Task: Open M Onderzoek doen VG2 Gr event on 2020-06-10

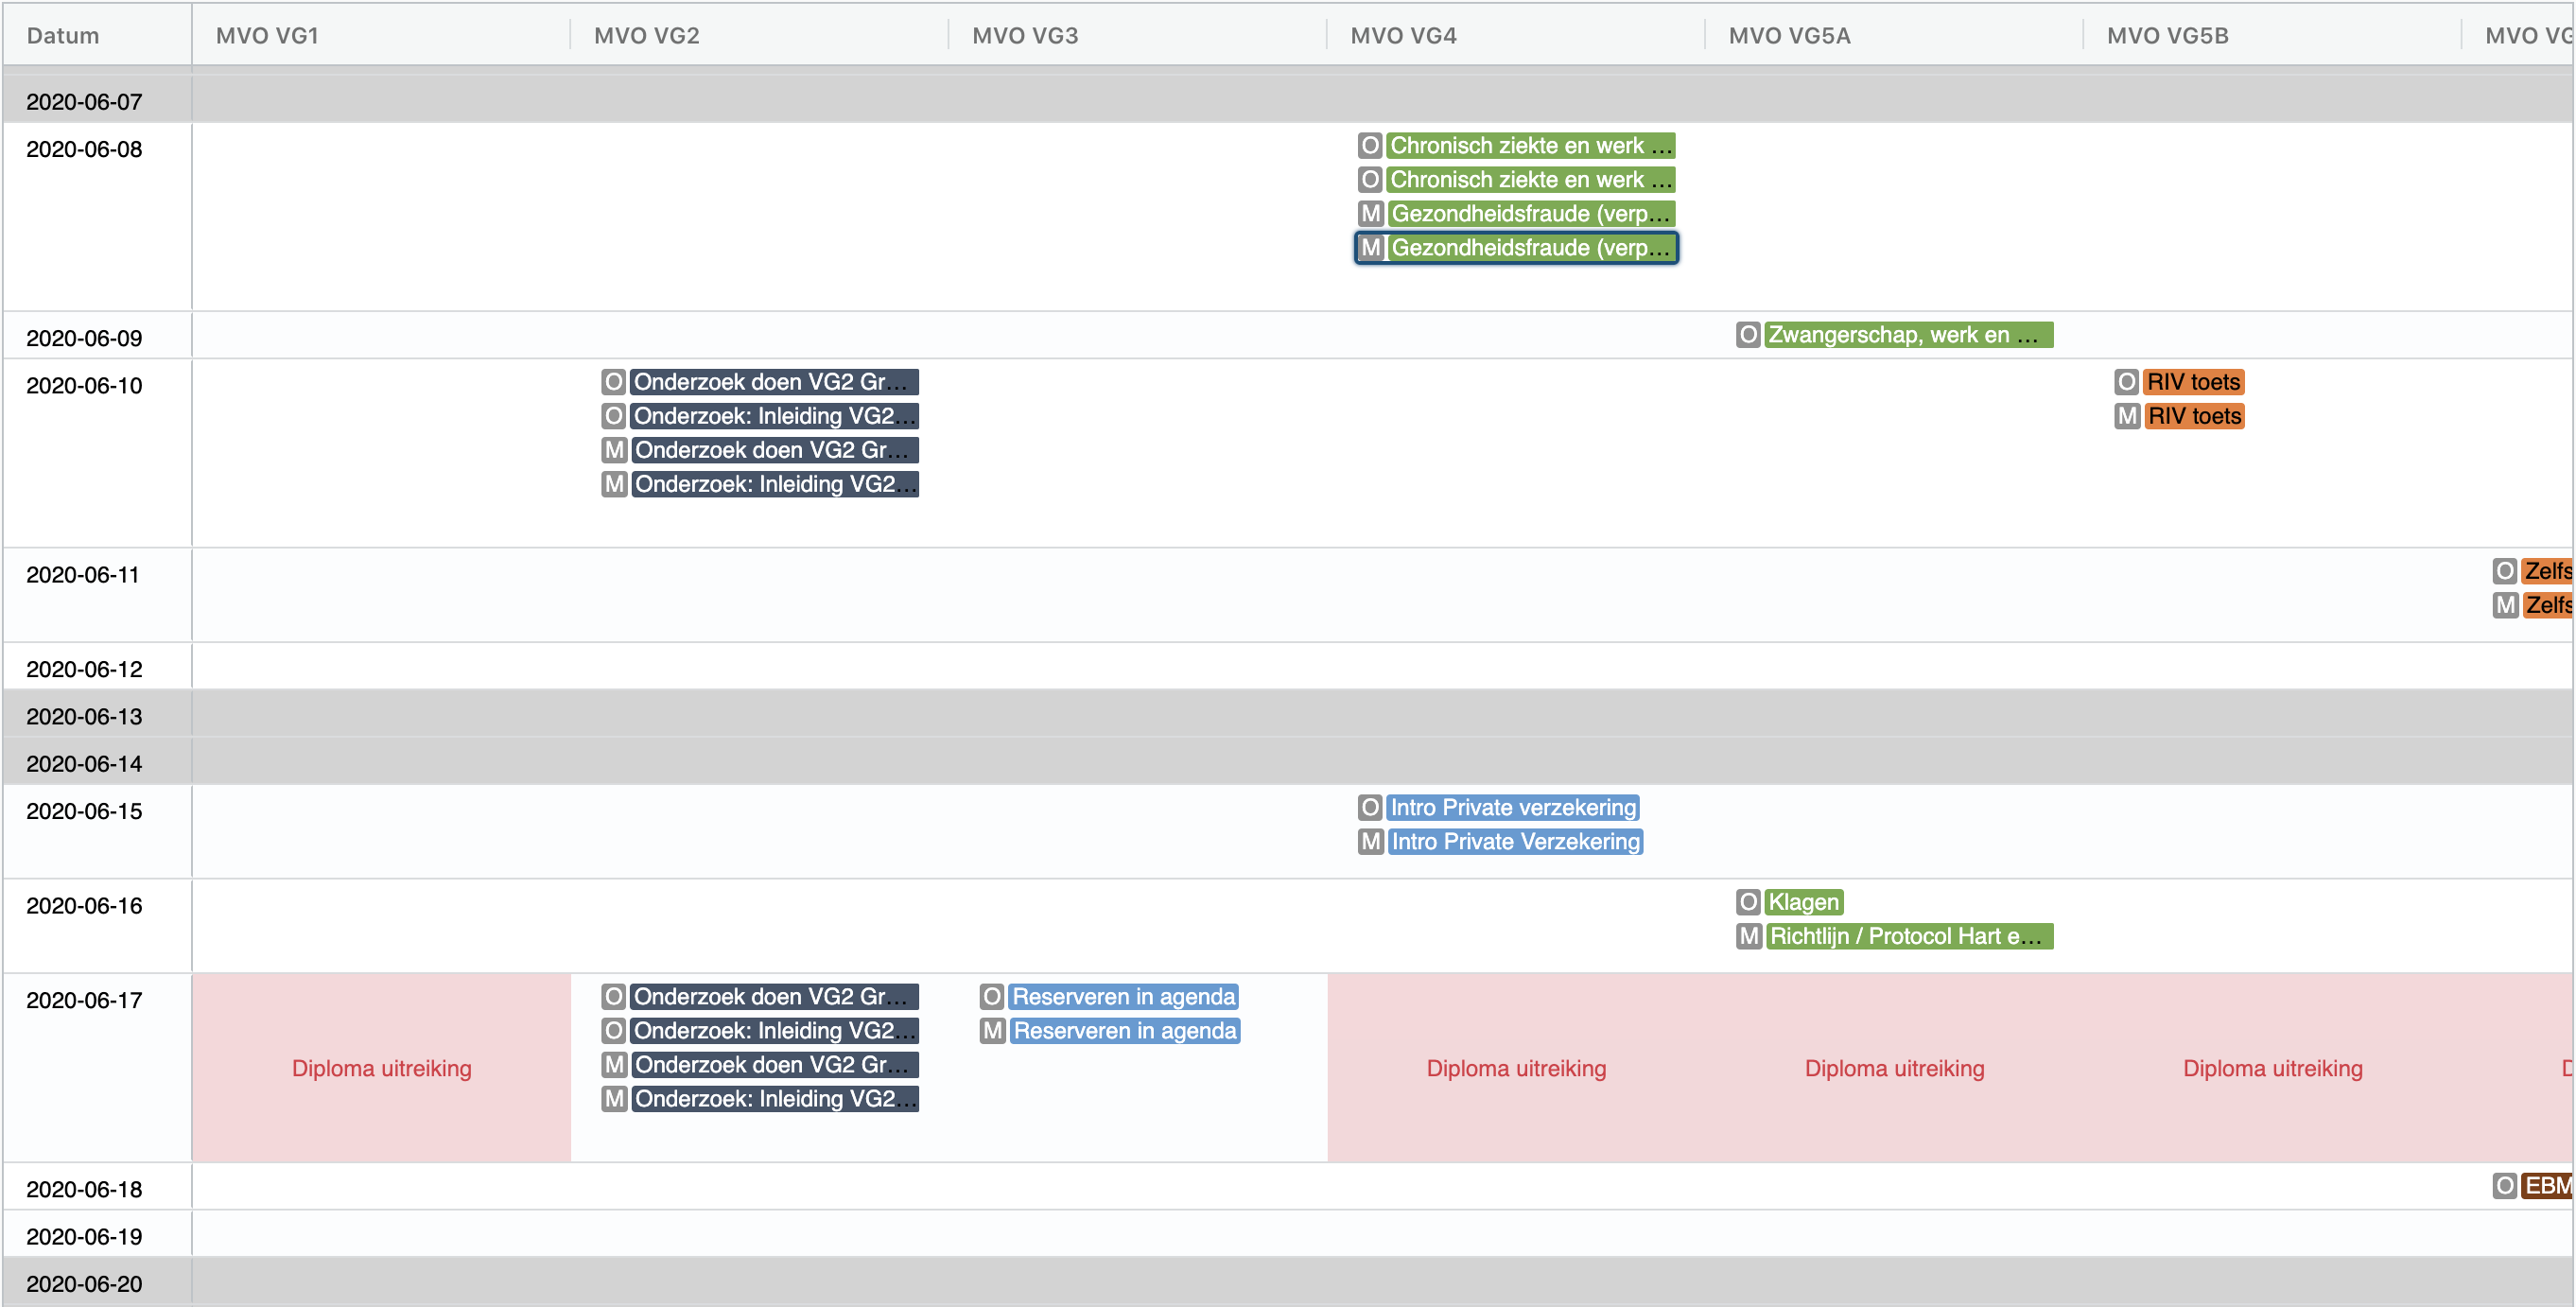Action: [760, 450]
